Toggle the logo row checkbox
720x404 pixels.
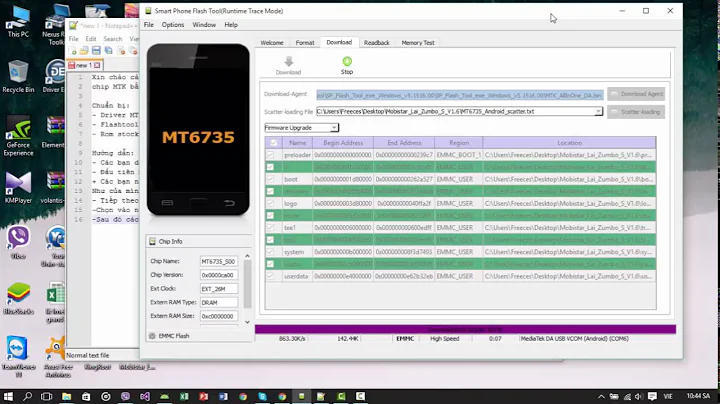point(270,203)
